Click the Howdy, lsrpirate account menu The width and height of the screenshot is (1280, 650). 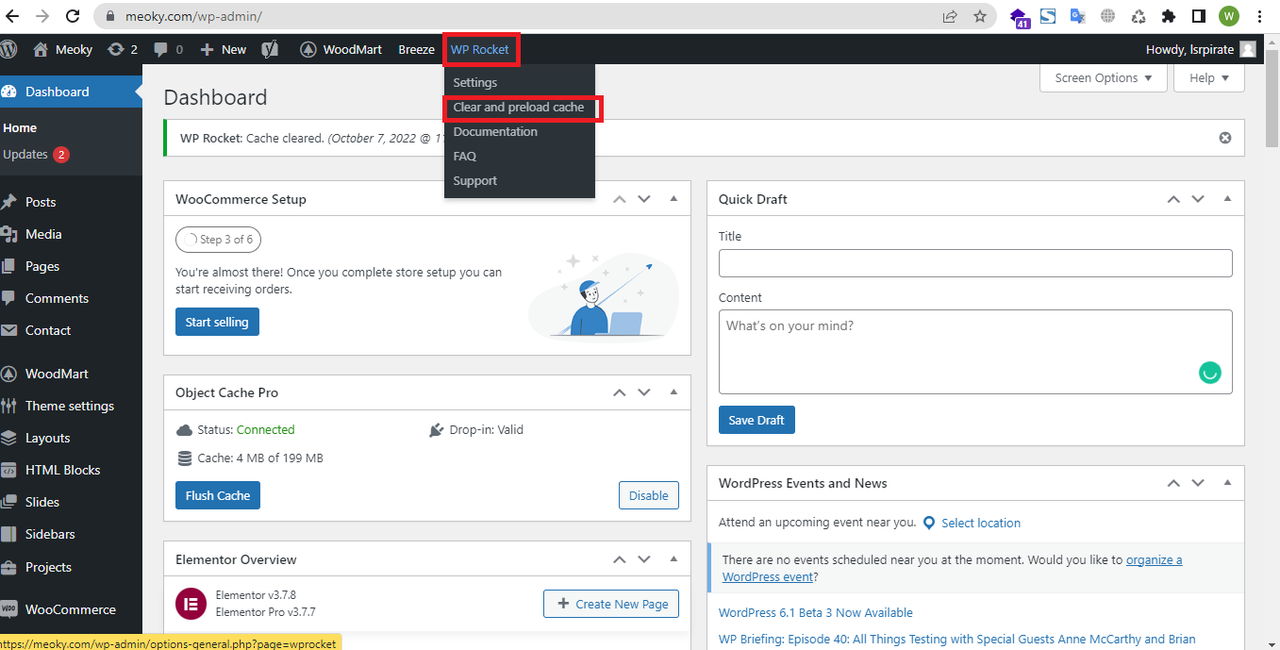1201,49
